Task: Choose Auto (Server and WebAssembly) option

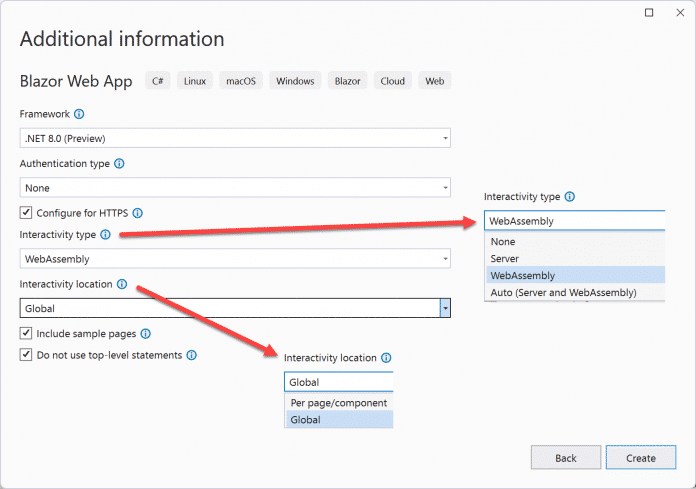Action: pyautogui.click(x=575, y=292)
